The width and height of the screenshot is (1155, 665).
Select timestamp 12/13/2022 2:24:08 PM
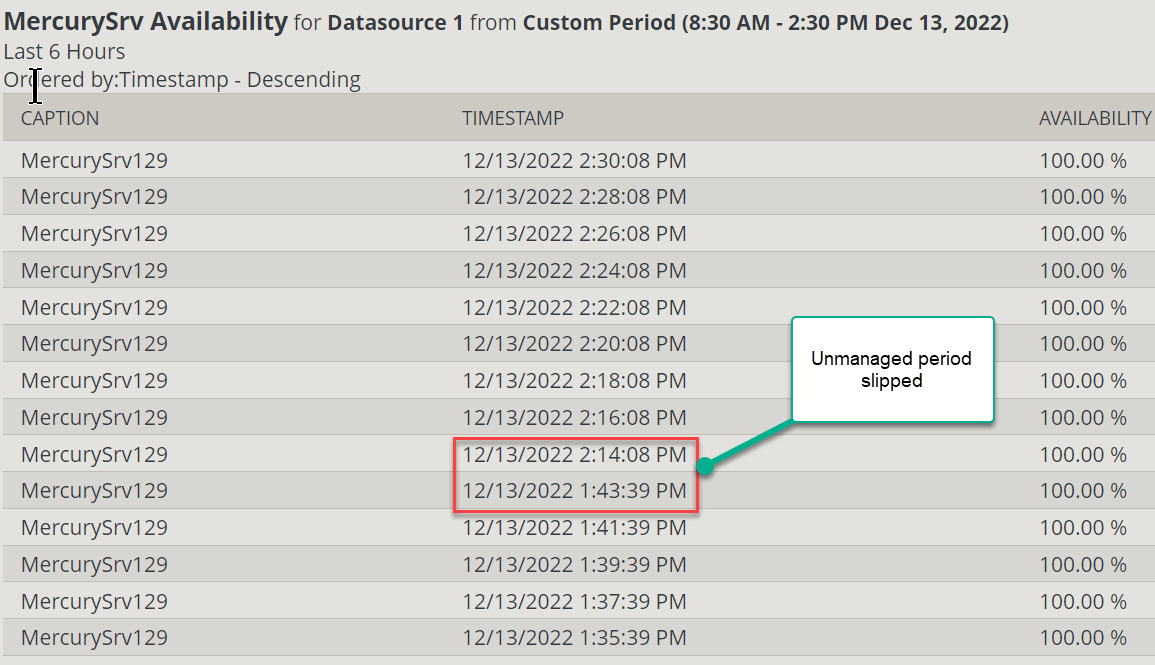(x=575, y=270)
